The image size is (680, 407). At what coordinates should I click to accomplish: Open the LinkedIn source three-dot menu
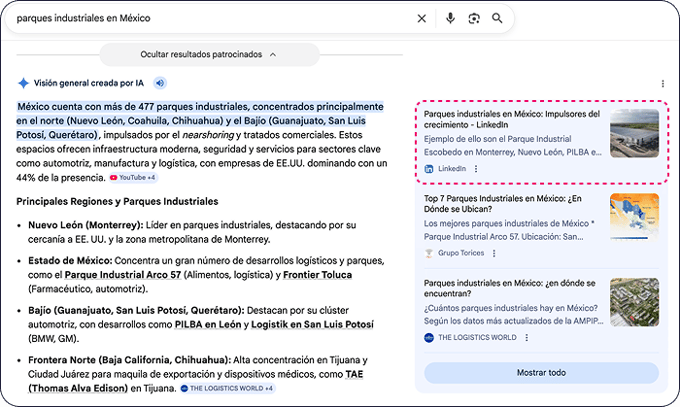coord(476,169)
